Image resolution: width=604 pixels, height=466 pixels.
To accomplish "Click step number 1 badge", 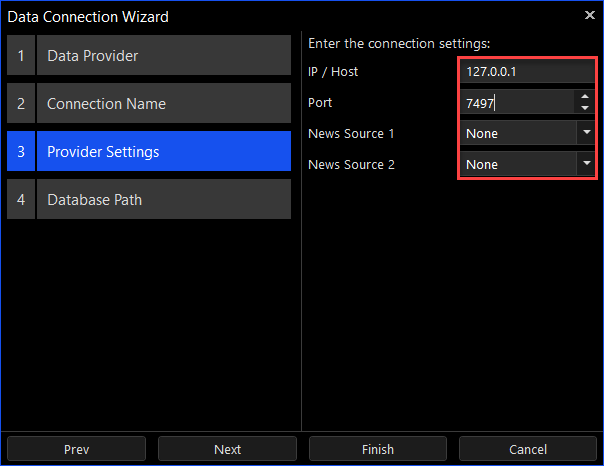I will tap(21, 56).
